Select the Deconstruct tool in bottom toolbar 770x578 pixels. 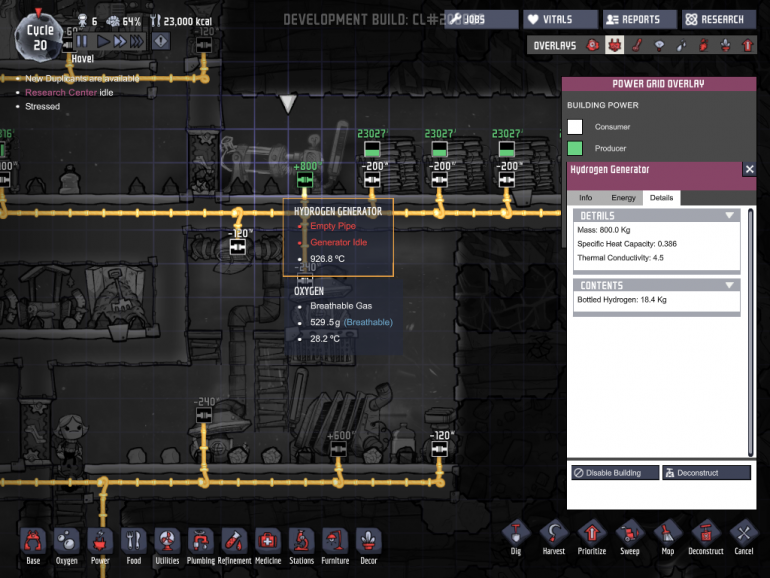click(x=706, y=537)
